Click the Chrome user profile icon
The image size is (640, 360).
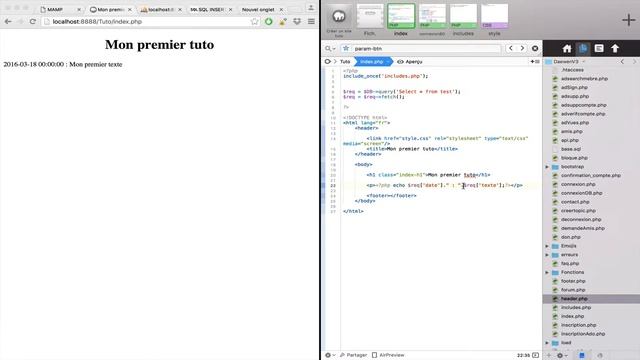311,8
